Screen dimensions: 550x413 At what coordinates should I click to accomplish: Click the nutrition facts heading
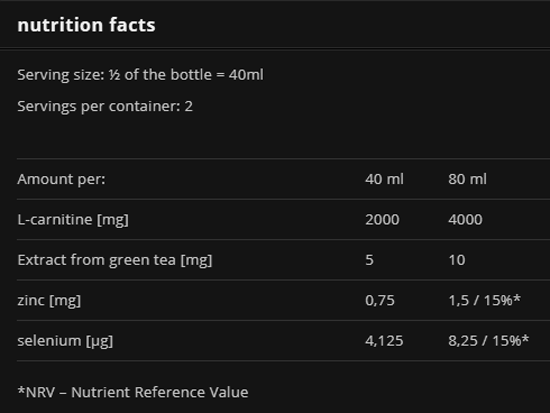[x=86, y=25]
